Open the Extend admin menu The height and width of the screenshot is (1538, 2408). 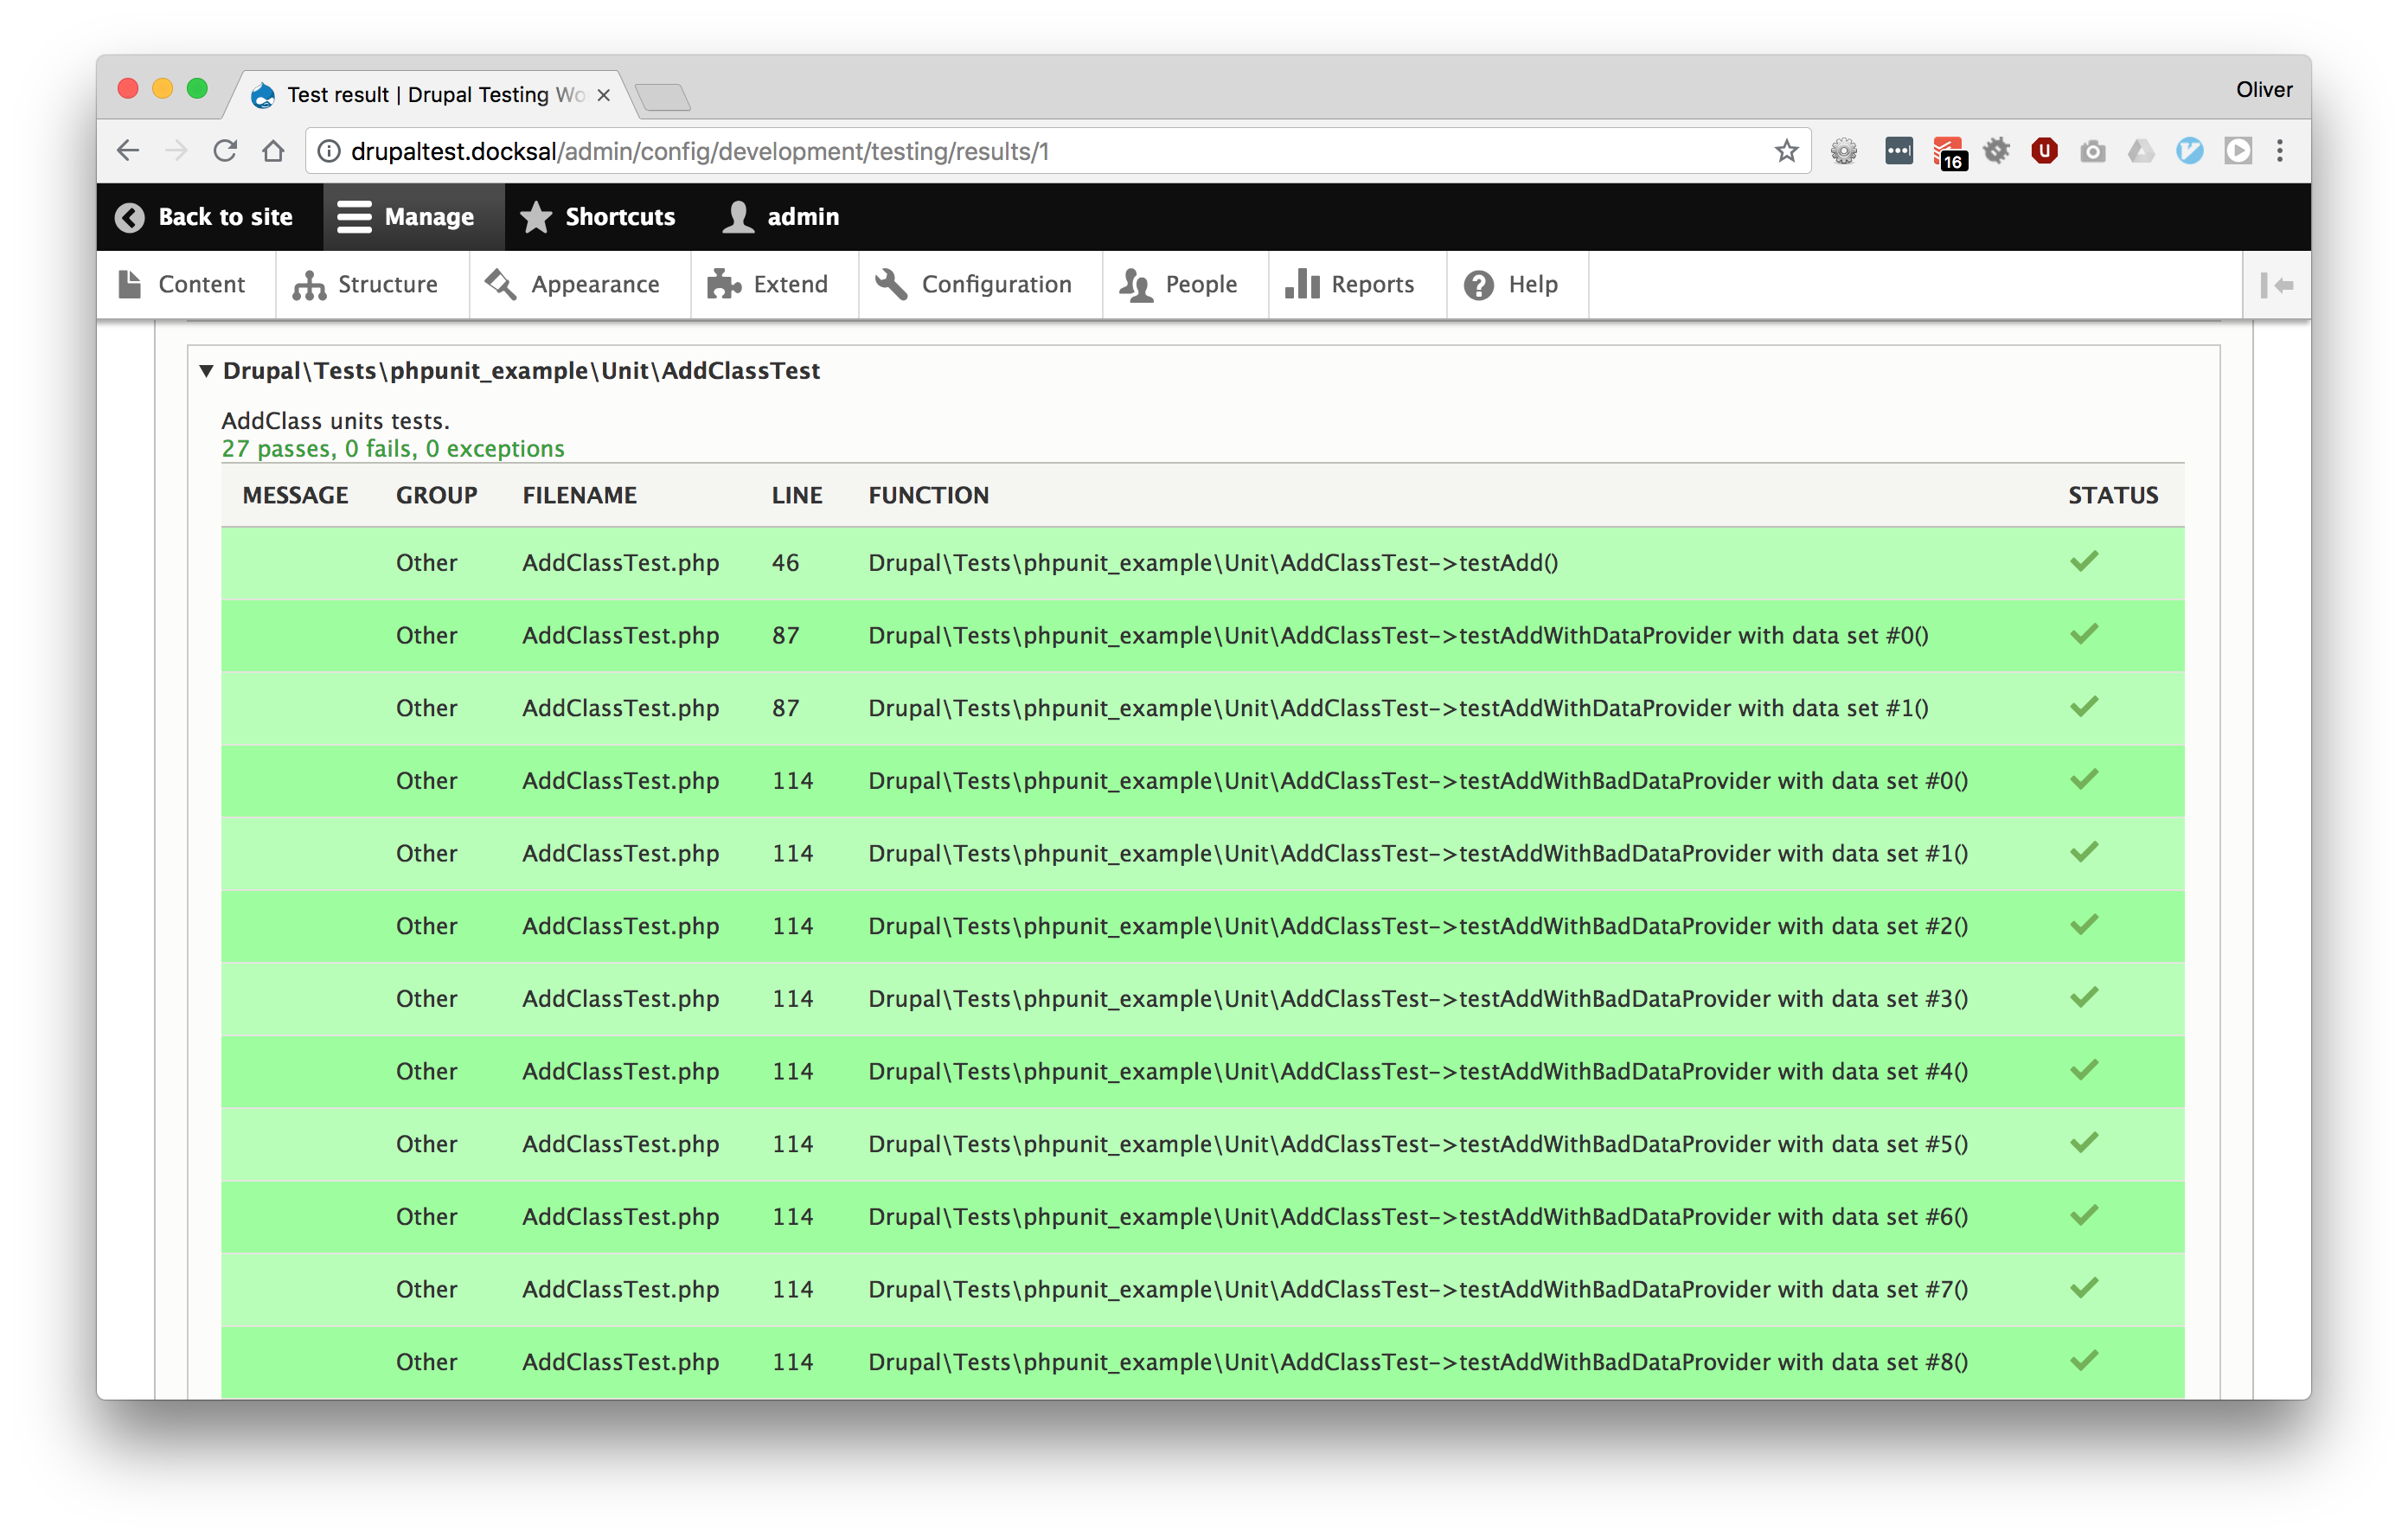click(x=768, y=285)
